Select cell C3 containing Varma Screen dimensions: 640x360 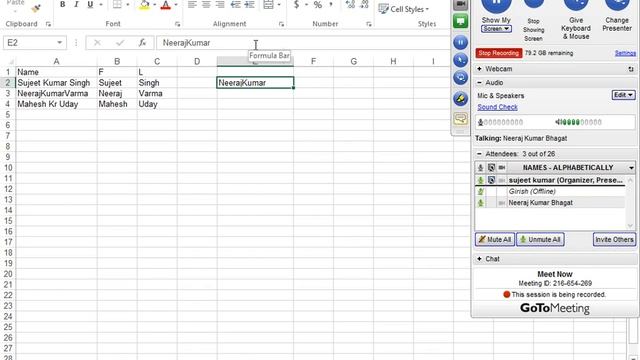coord(157,93)
